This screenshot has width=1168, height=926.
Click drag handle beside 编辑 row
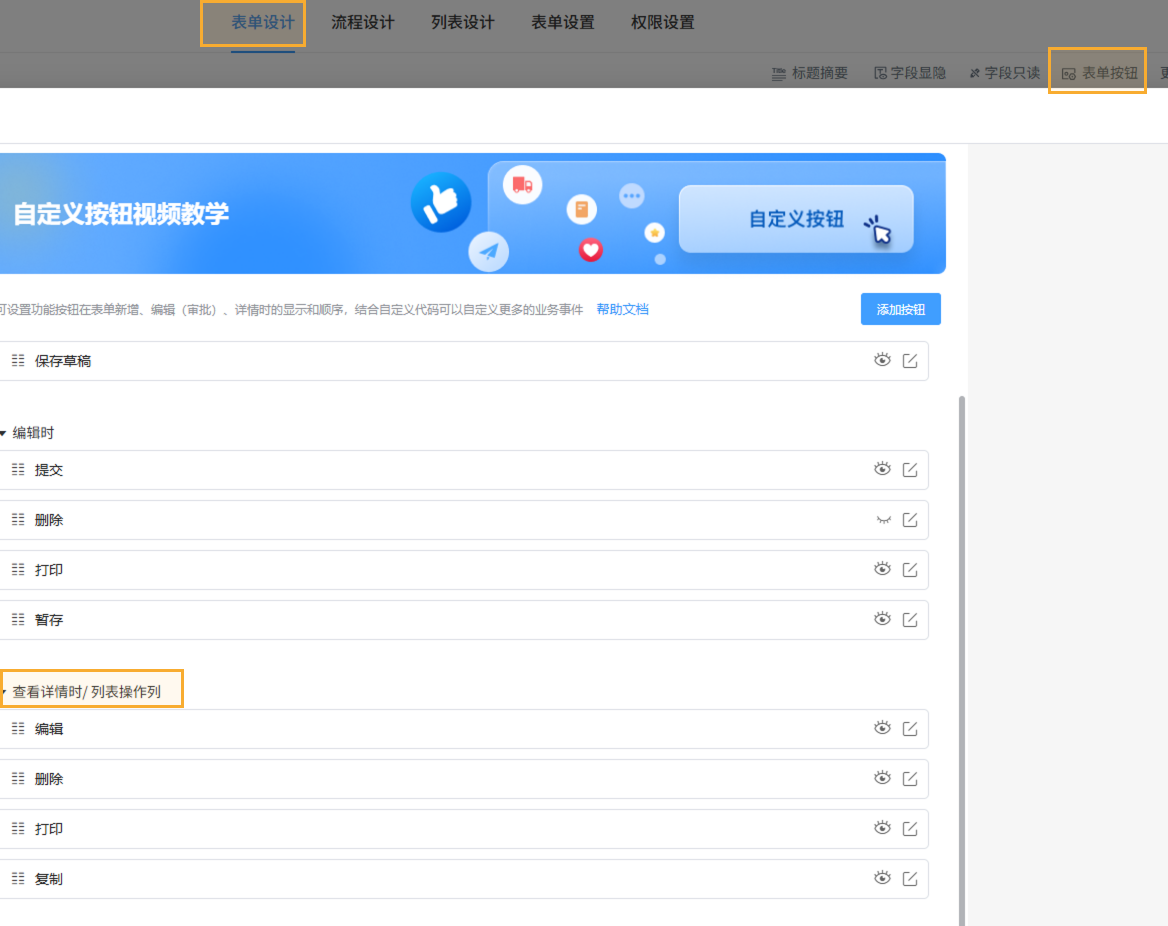(x=18, y=729)
